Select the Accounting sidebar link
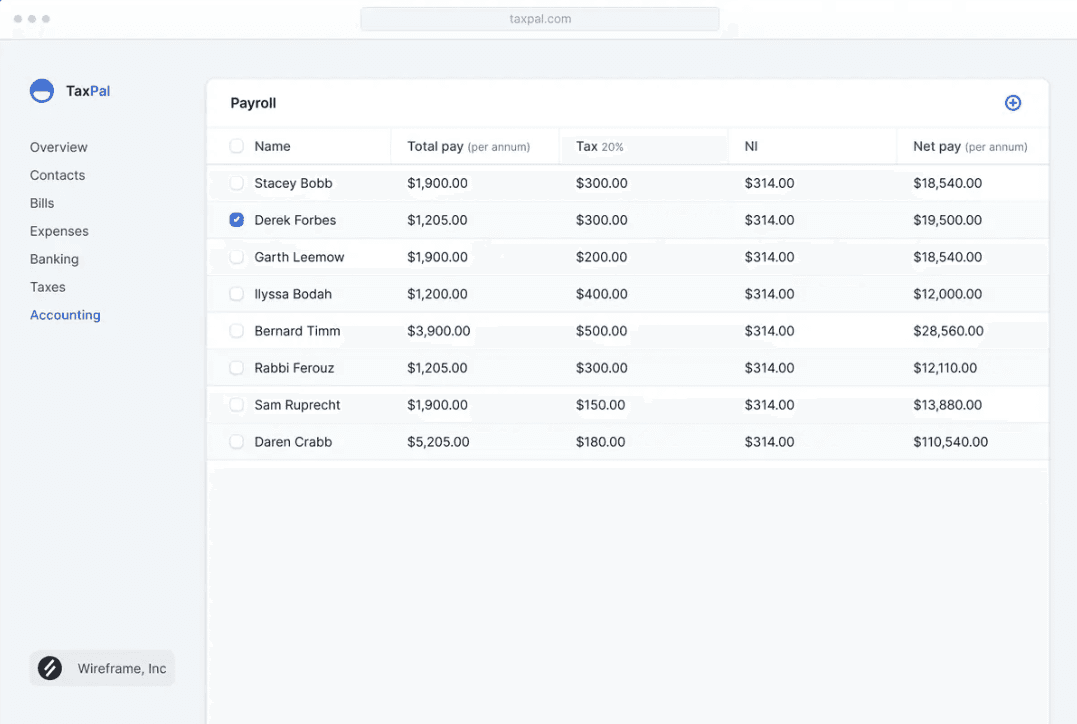The width and height of the screenshot is (1077, 724). pyautogui.click(x=65, y=315)
